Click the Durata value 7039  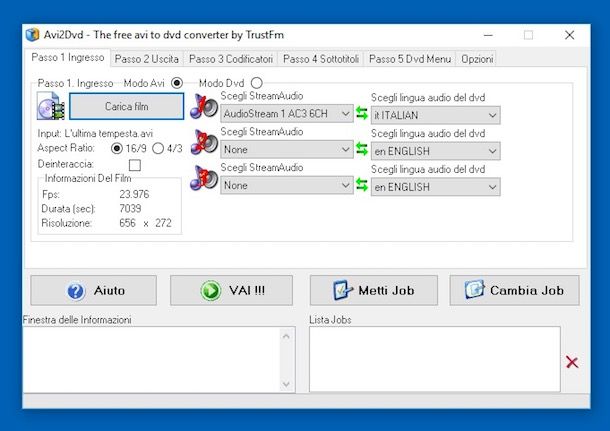(130, 208)
